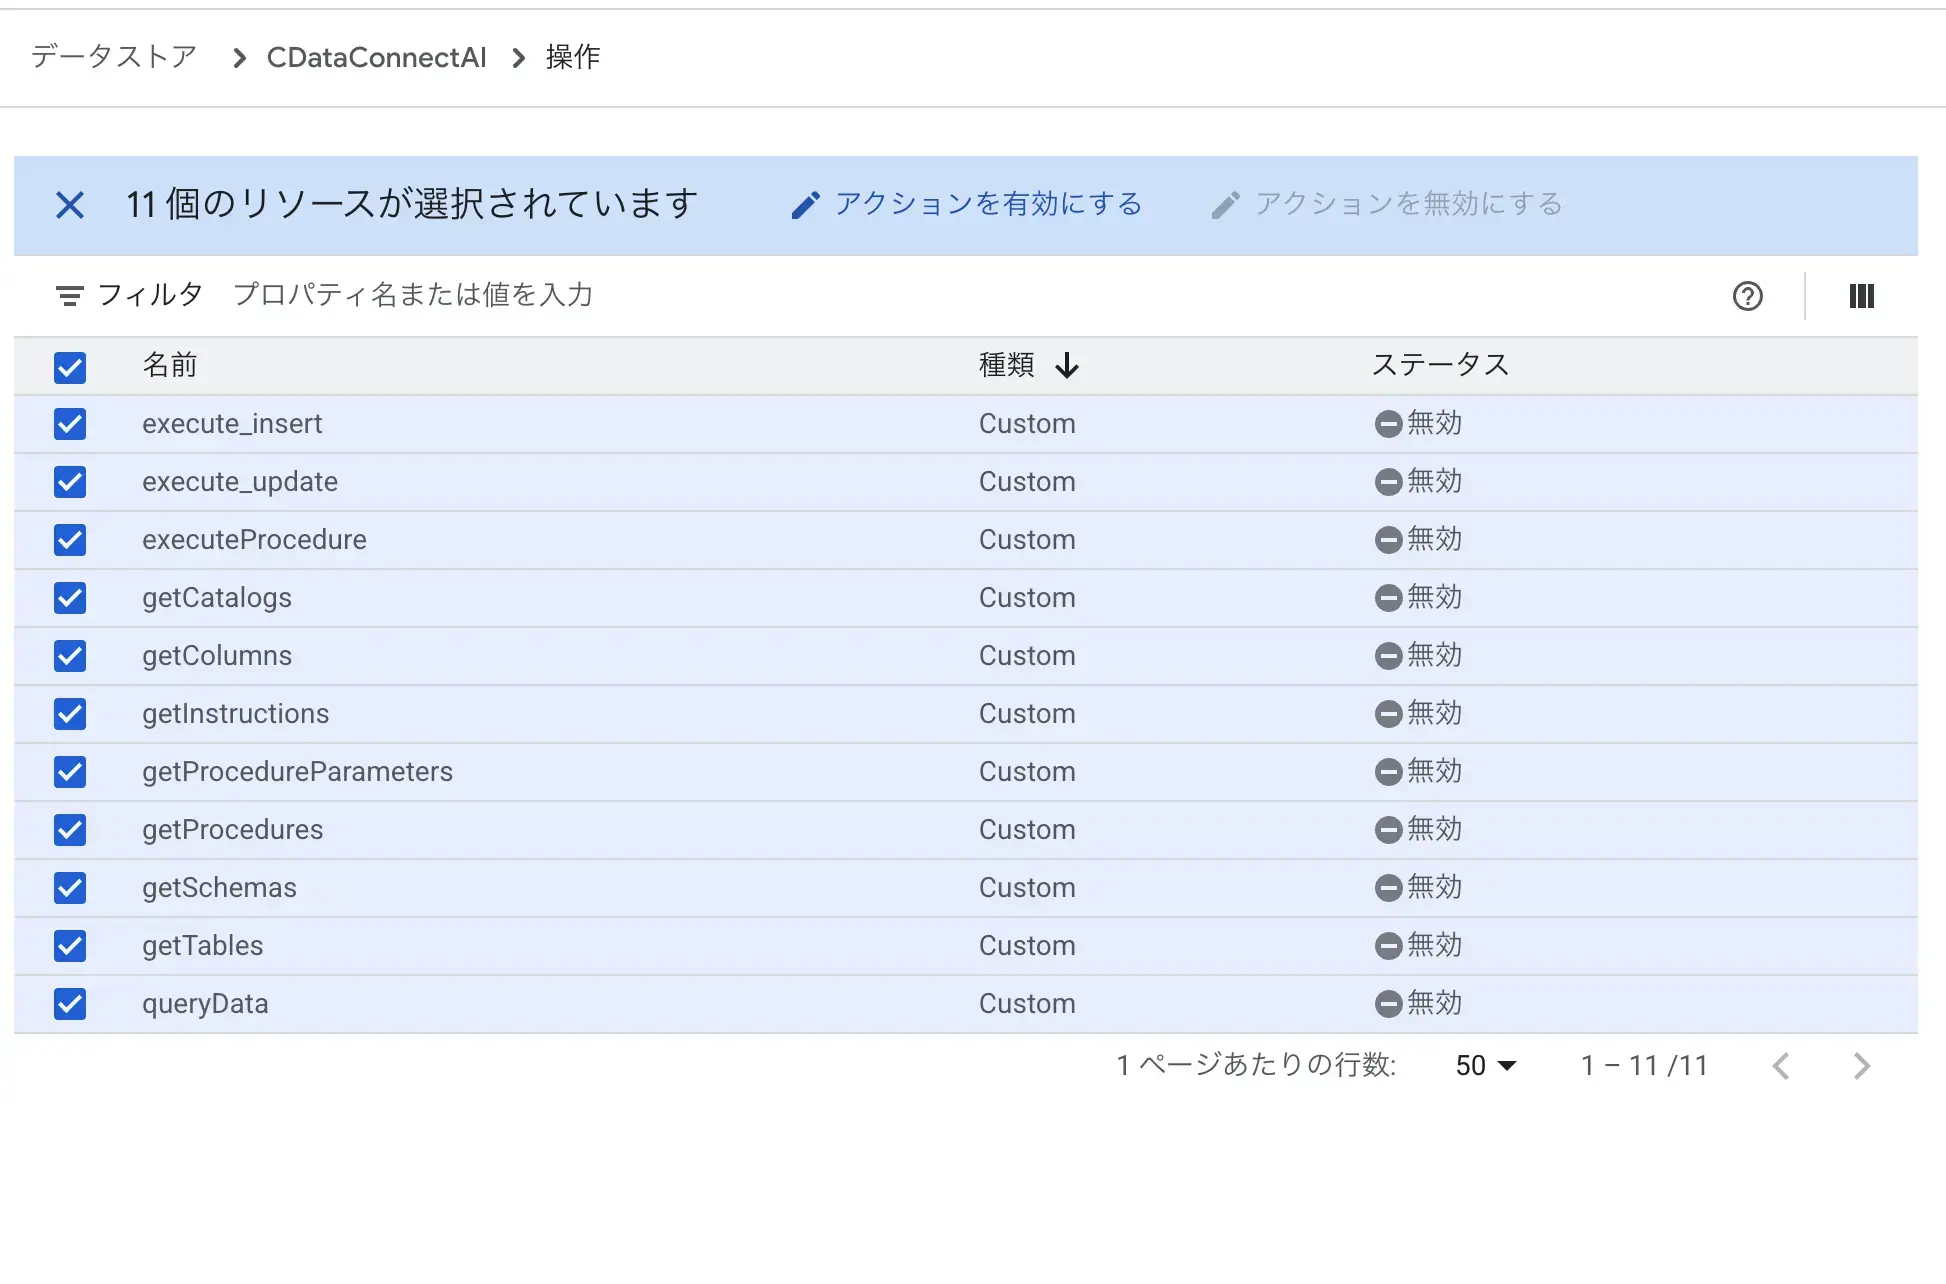The width and height of the screenshot is (1946, 1284).
Task: Open the column display options icon
Action: [1861, 296]
